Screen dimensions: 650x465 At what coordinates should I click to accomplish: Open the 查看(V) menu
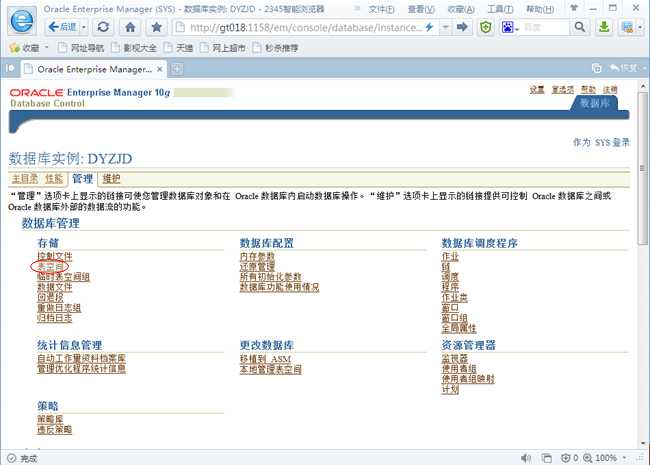click(x=421, y=9)
